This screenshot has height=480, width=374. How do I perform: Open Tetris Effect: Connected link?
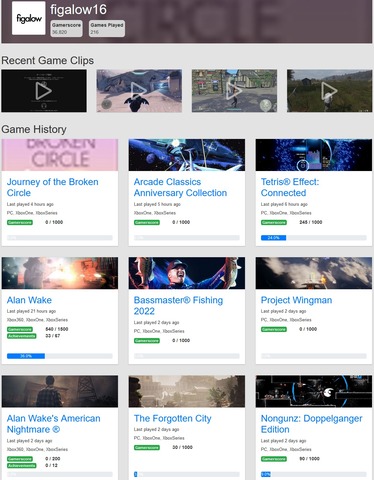pos(290,187)
